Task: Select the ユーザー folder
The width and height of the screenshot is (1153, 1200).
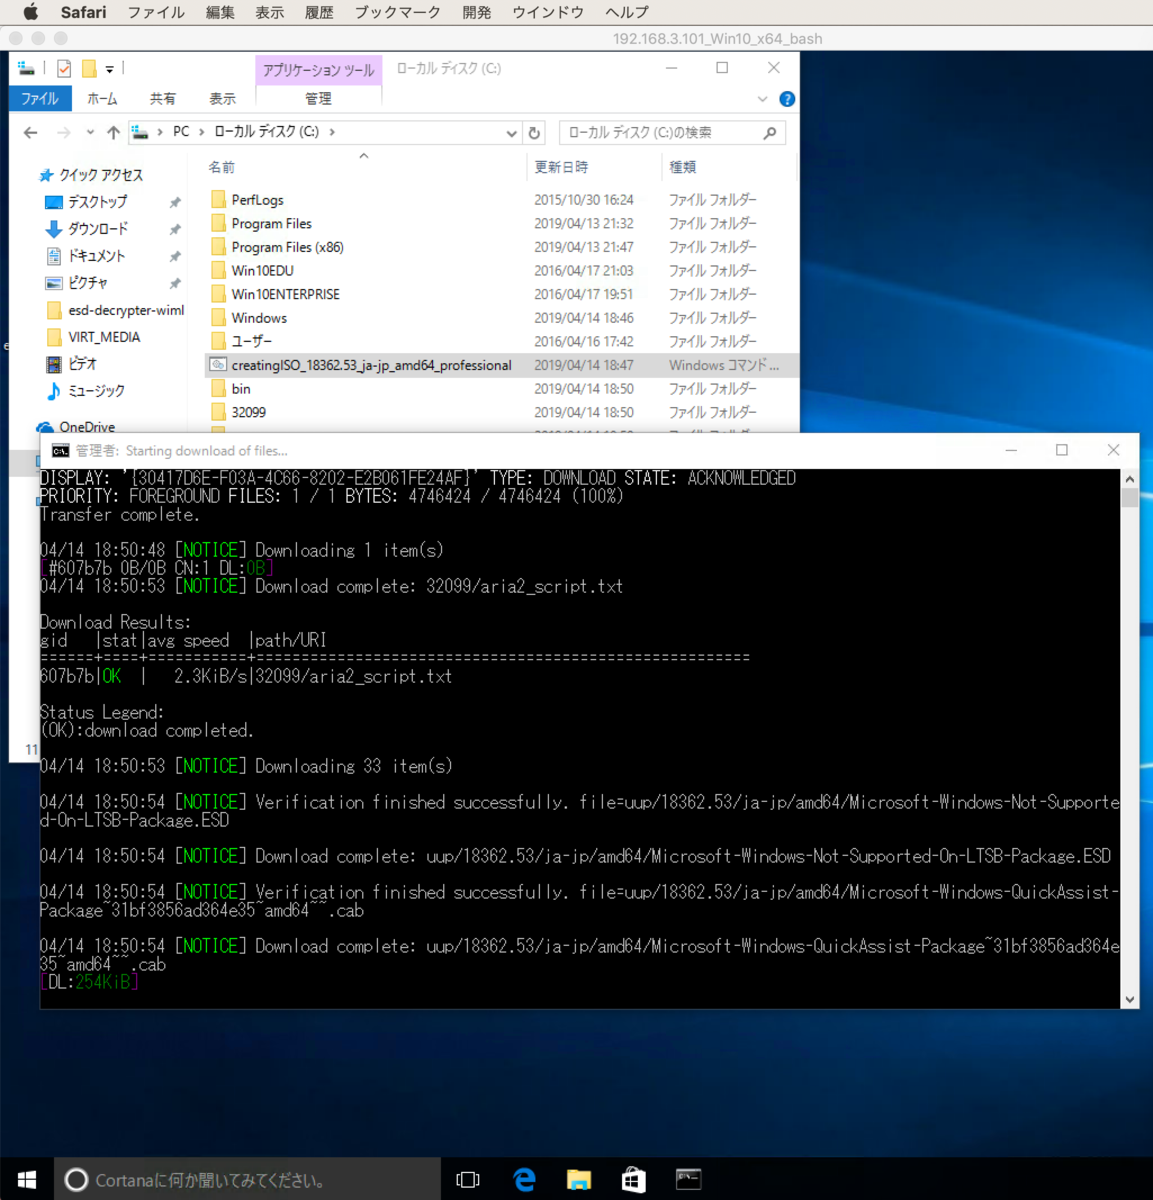Action: point(251,341)
